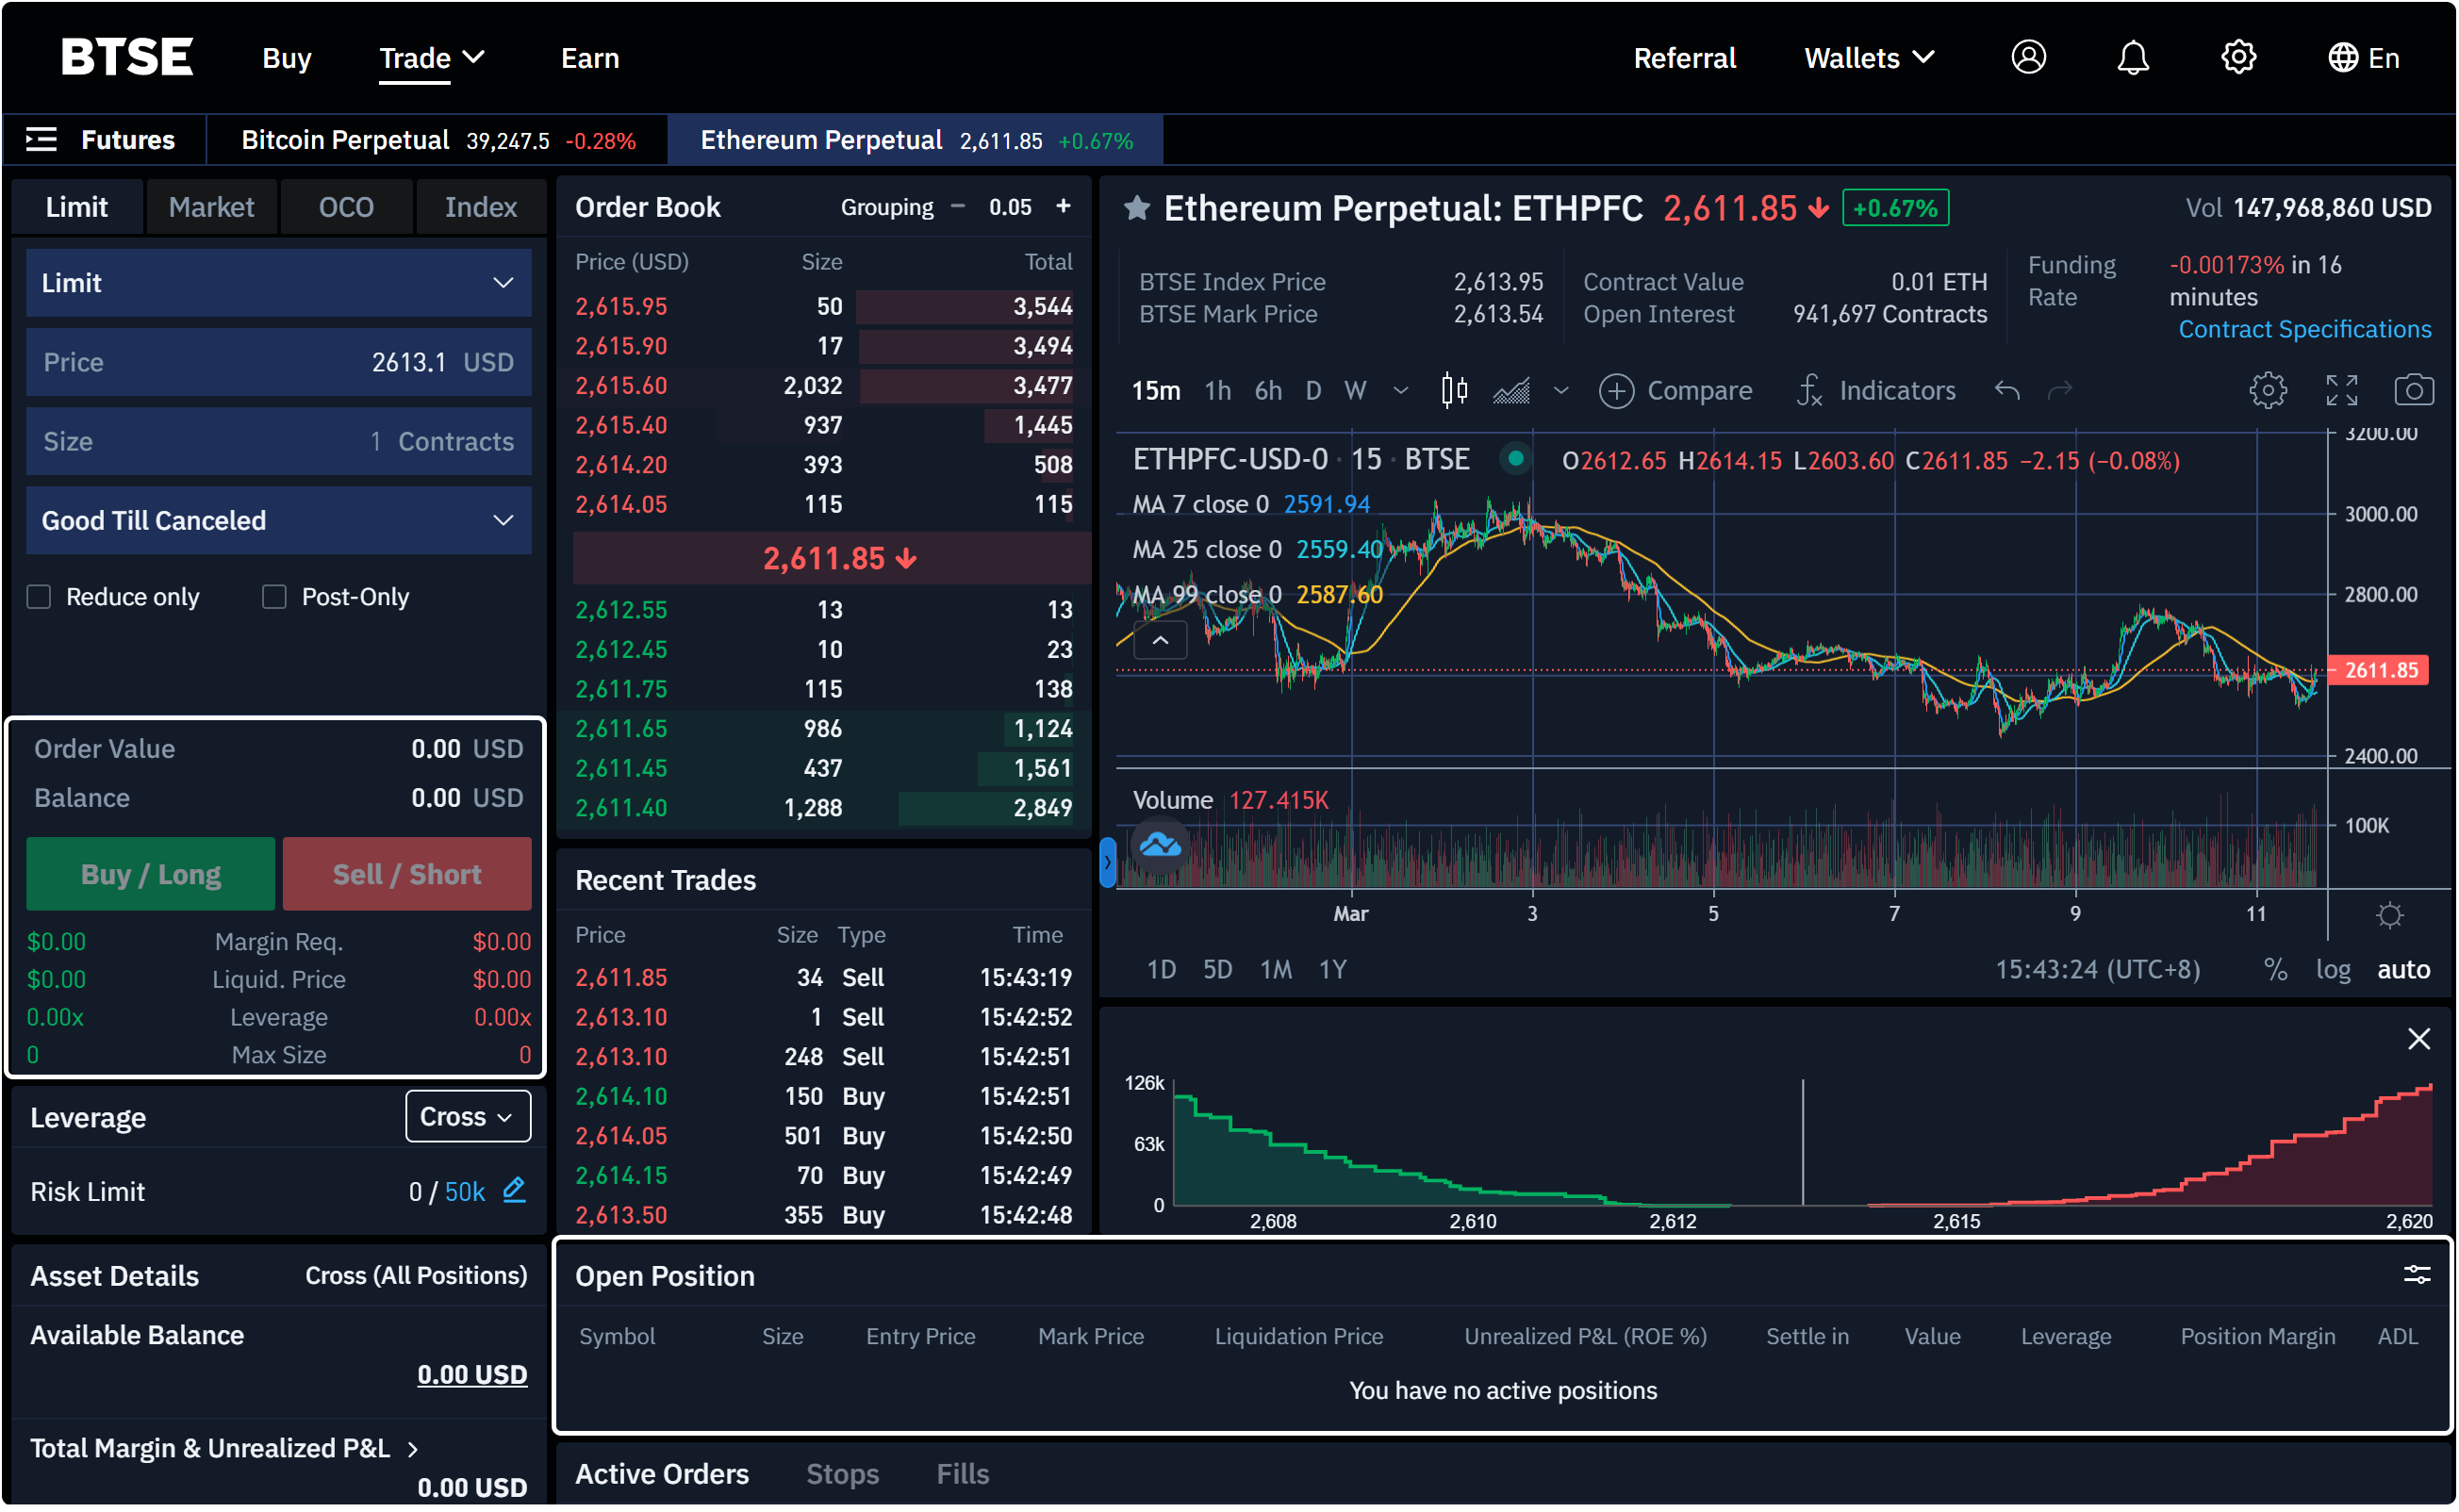
Task: Open chart settings gear icon
Action: (2269, 391)
